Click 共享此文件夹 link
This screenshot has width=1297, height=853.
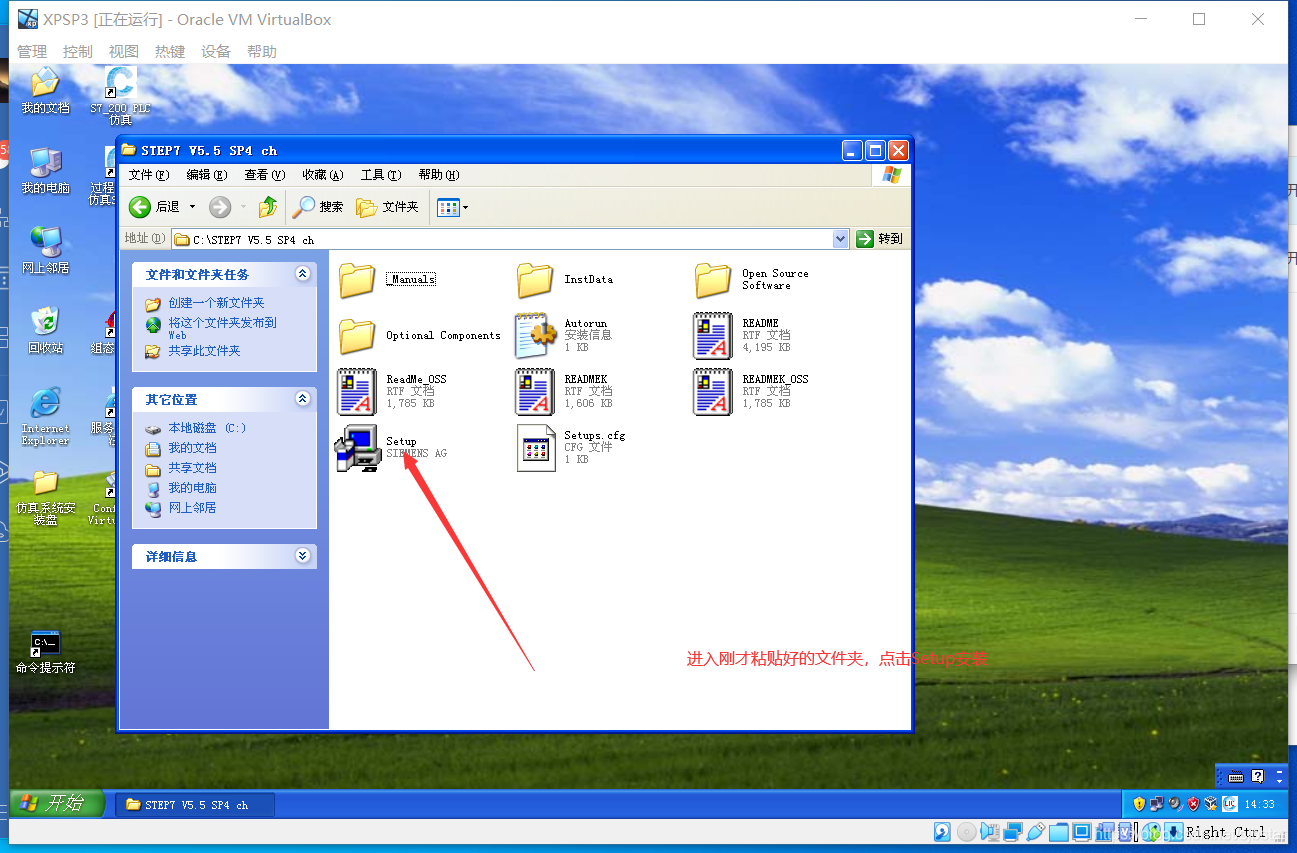coord(204,351)
